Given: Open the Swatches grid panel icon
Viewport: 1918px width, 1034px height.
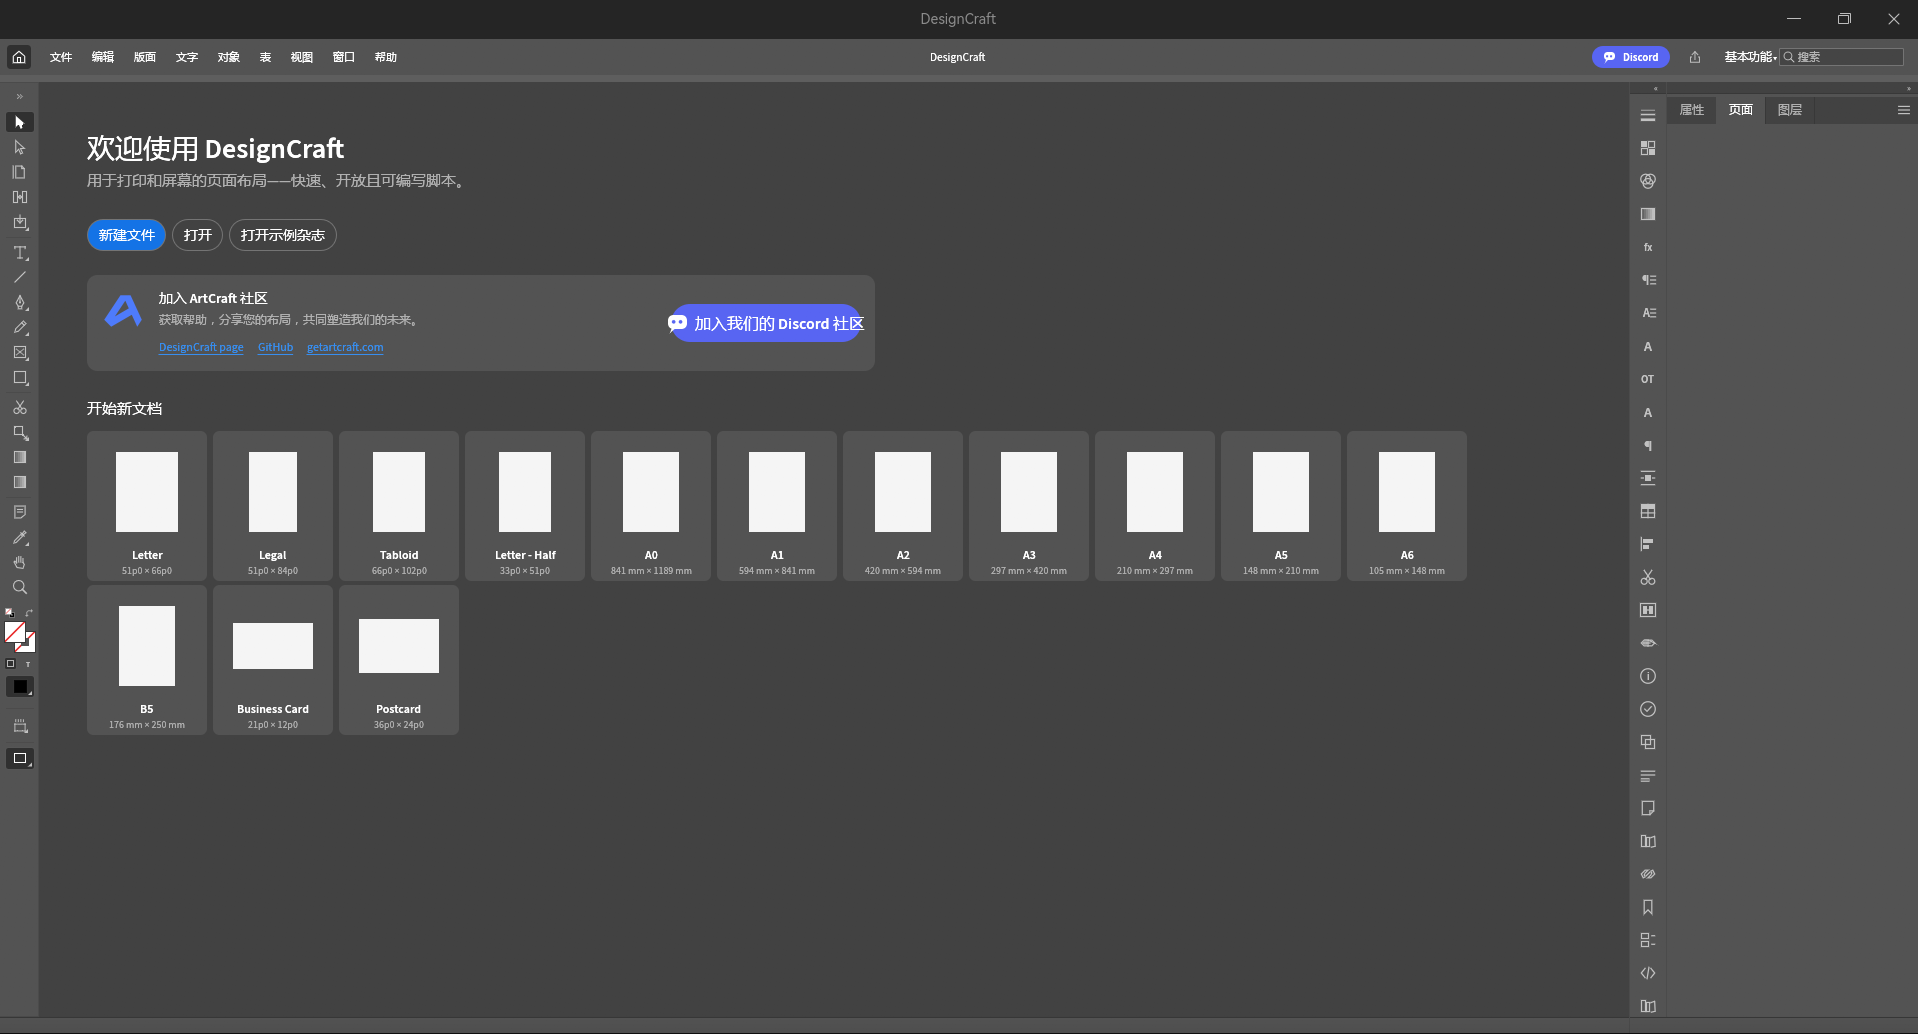Looking at the screenshot, I should tap(1648, 148).
